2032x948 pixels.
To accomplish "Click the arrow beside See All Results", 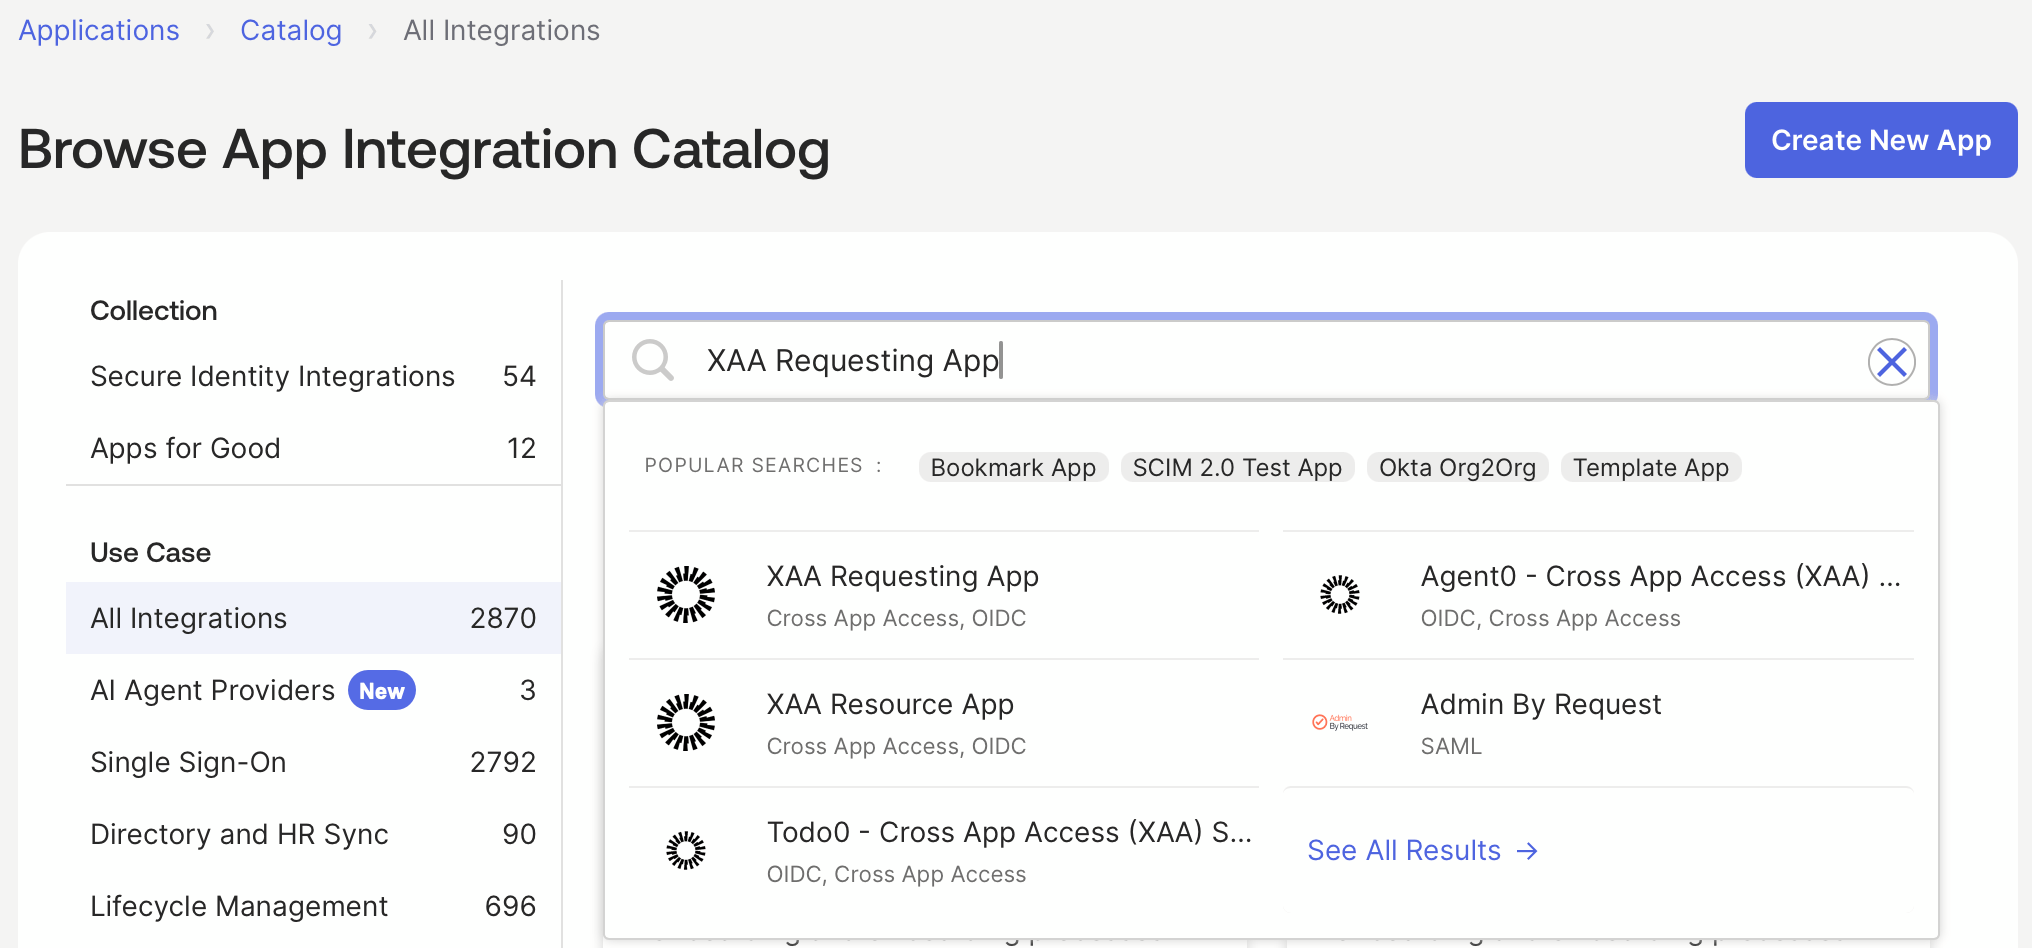I will (x=1527, y=851).
